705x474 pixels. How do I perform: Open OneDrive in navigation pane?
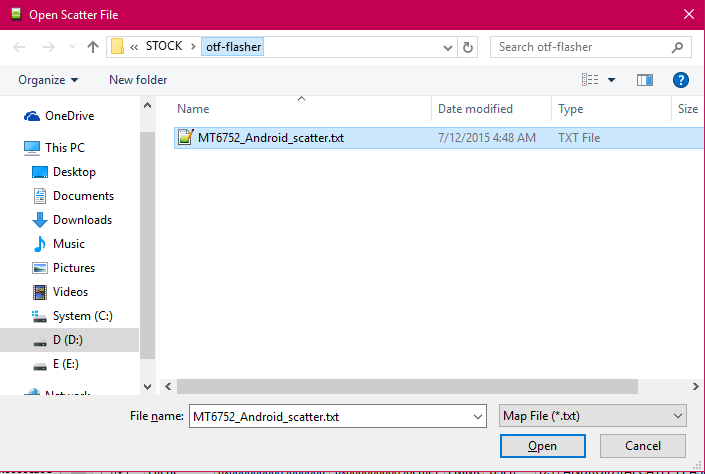pos(70,116)
